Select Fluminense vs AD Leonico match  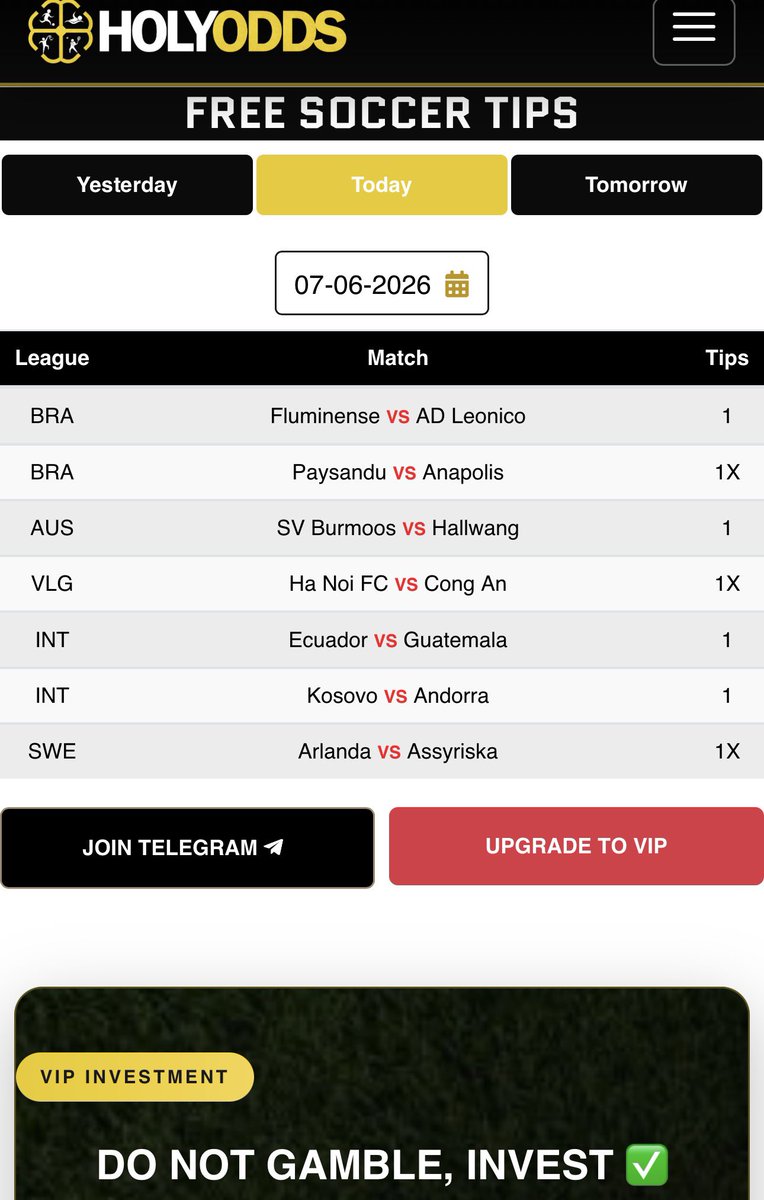(x=382, y=416)
